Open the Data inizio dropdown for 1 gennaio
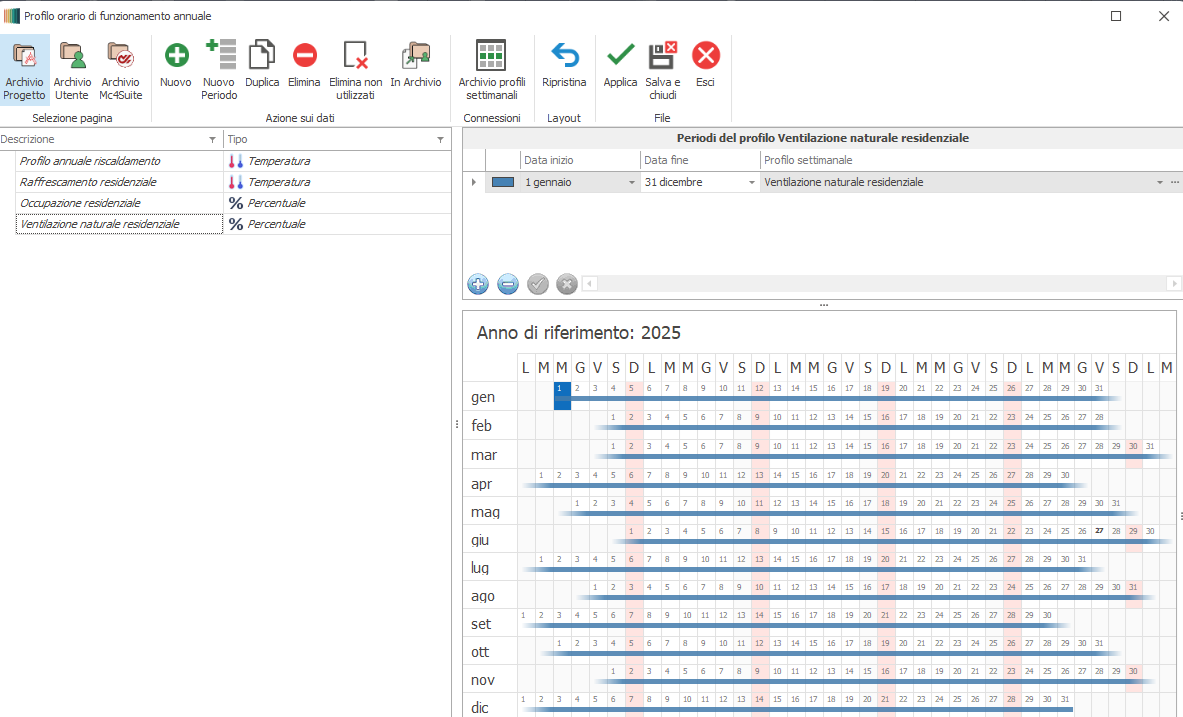Image resolution: width=1183 pixels, height=717 pixels. coord(631,183)
